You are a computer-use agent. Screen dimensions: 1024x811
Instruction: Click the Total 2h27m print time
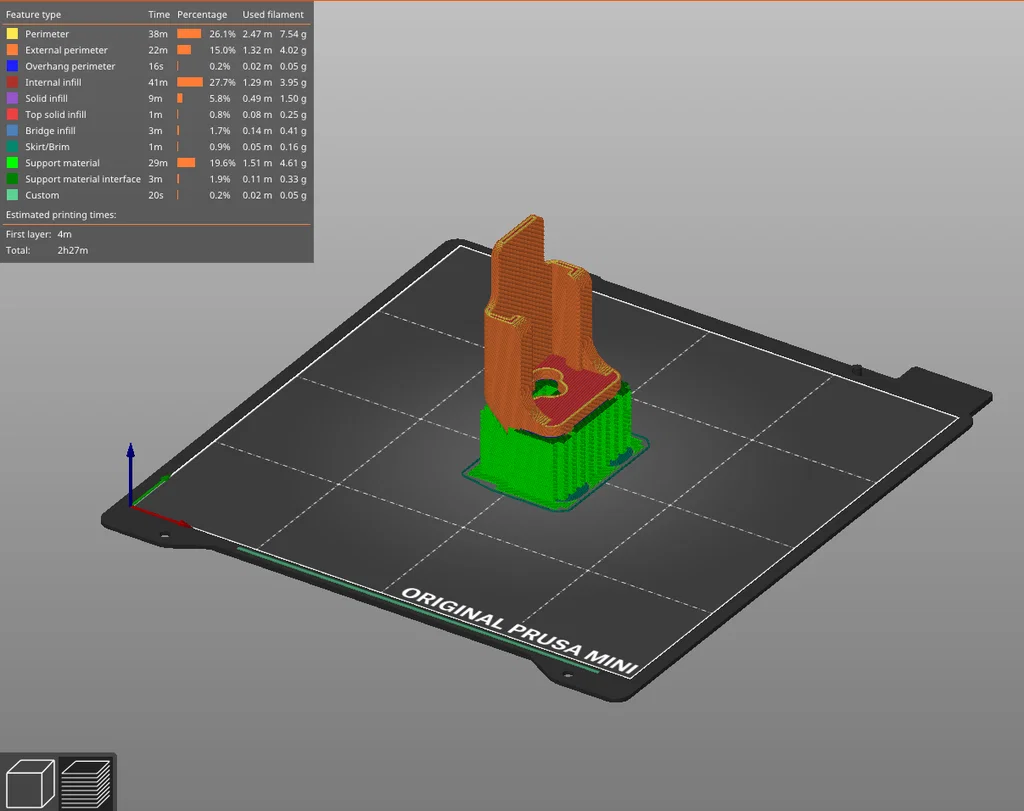click(72, 250)
